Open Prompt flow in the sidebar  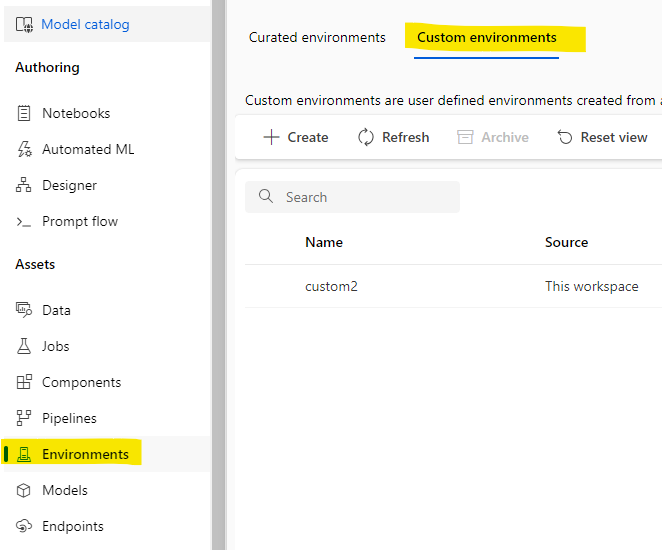coord(79,221)
